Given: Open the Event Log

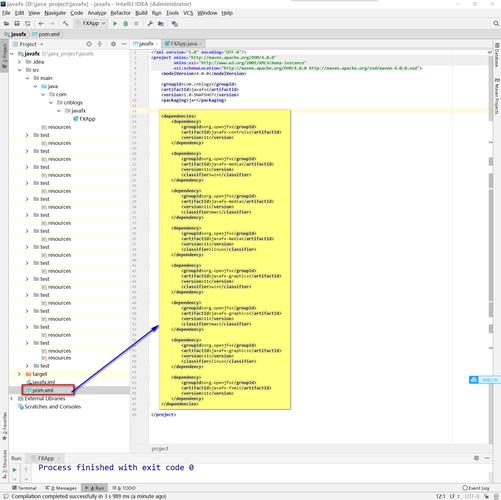Looking at the screenshot, I should click(x=476, y=488).
